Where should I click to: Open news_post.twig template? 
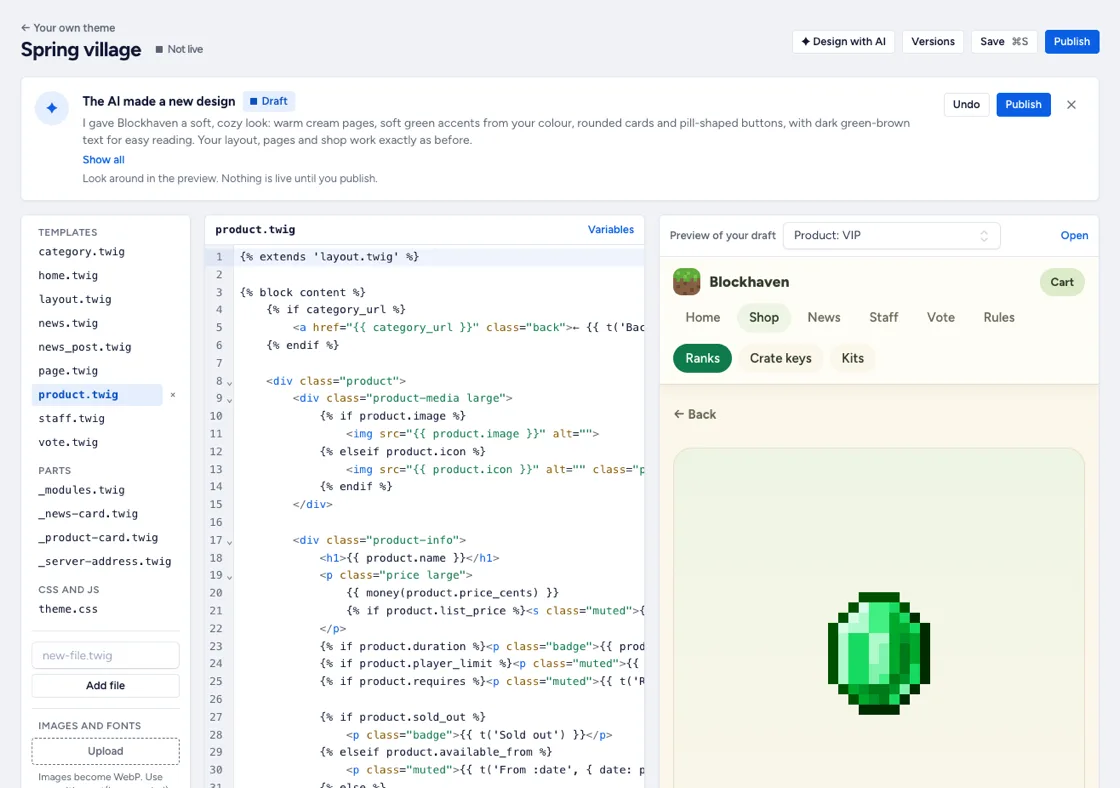(x=85, y=346)
